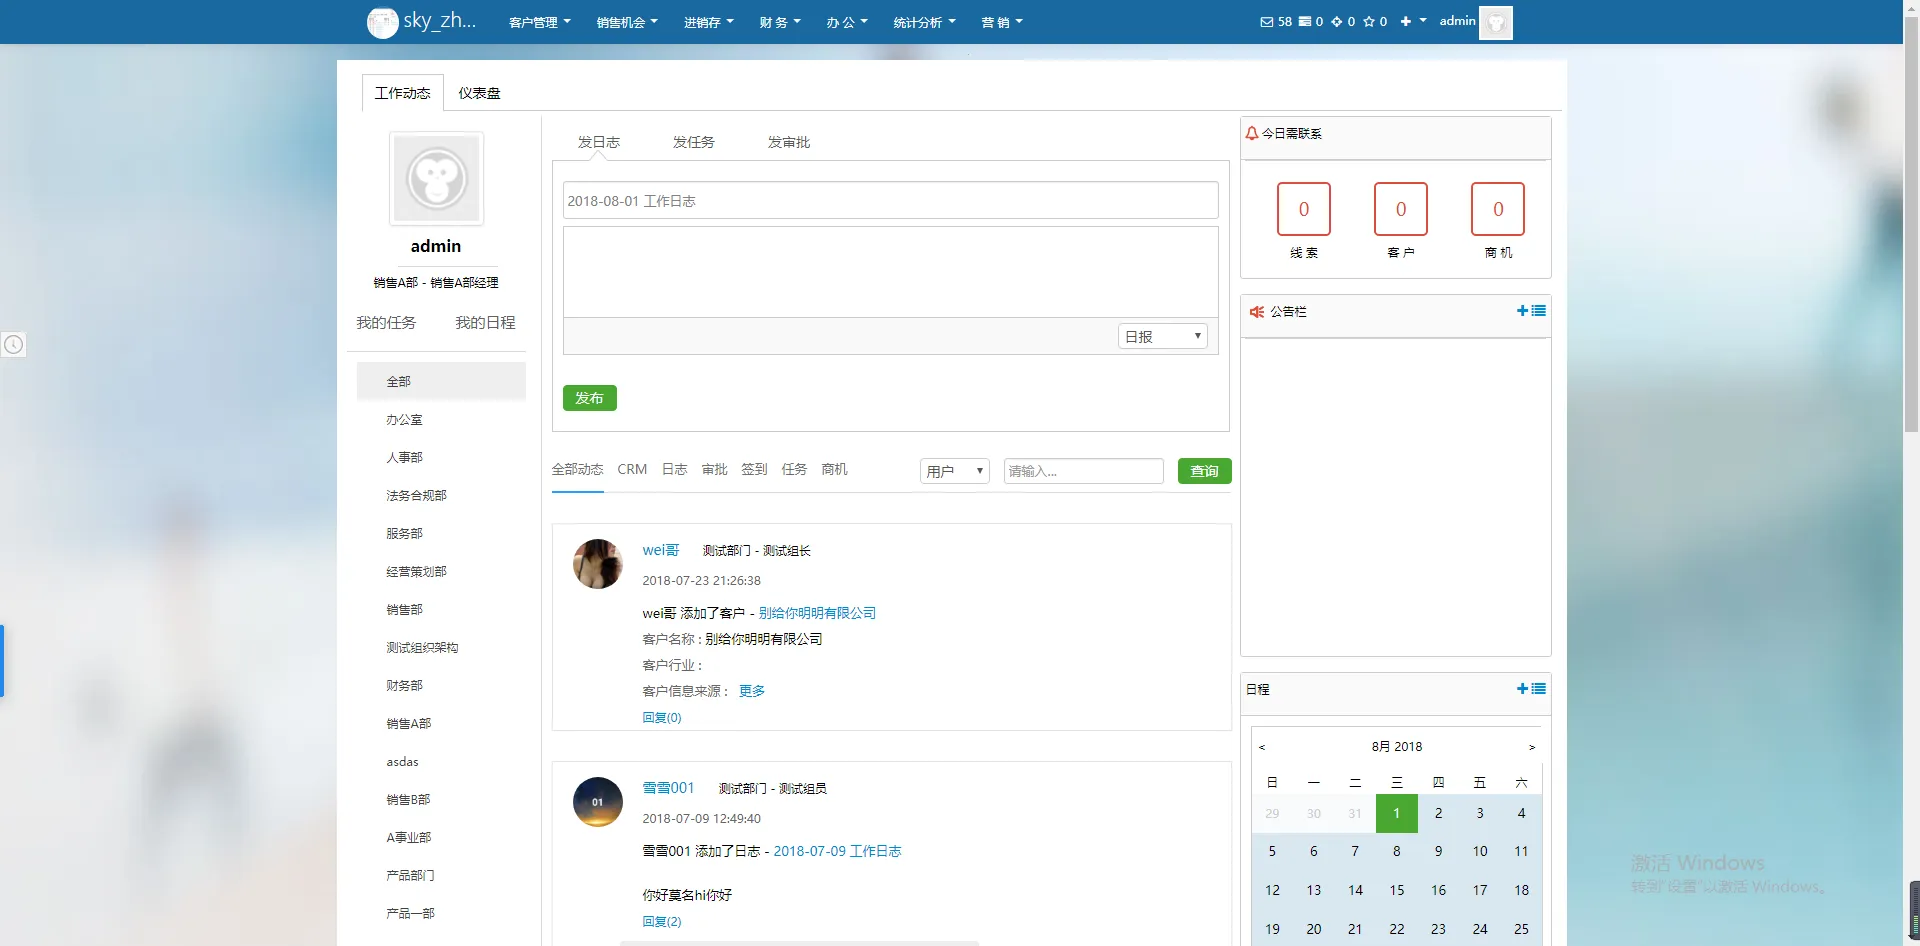Click the green 发布 publish button
Viewport: 1920px width, 946px height.
[590, 397]
